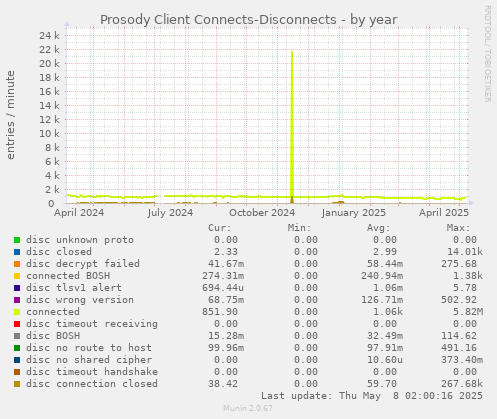497x419 pixels.
Task: Click the disc connection closed max 267.68k
Action: 462,384
